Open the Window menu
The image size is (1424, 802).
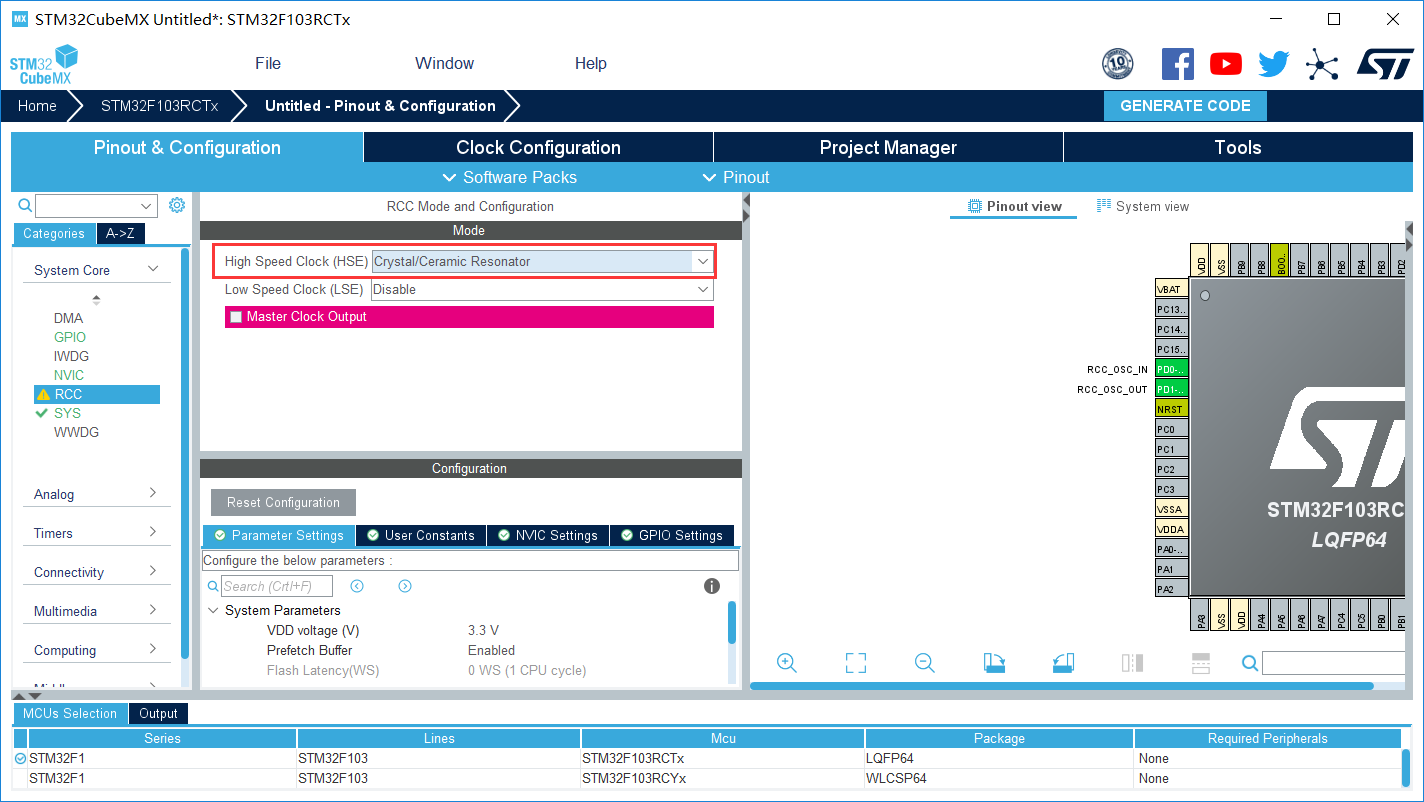(444, 63)
